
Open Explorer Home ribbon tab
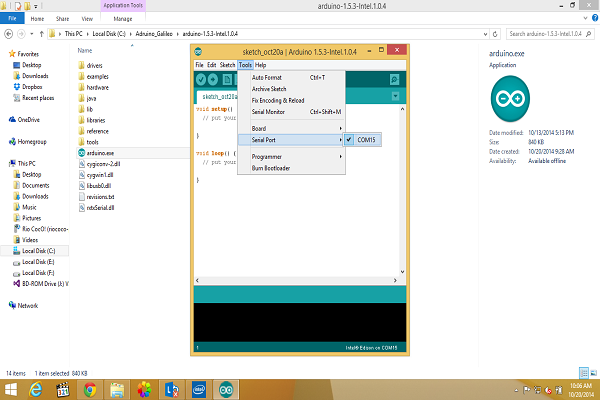point(37,19)
